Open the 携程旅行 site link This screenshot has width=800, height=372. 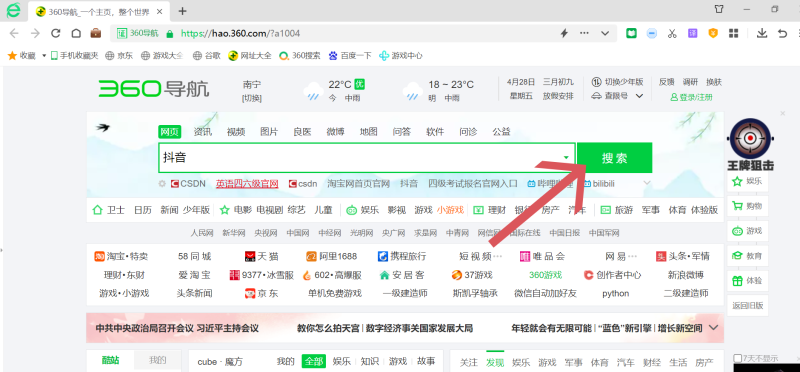pos(402,256)
